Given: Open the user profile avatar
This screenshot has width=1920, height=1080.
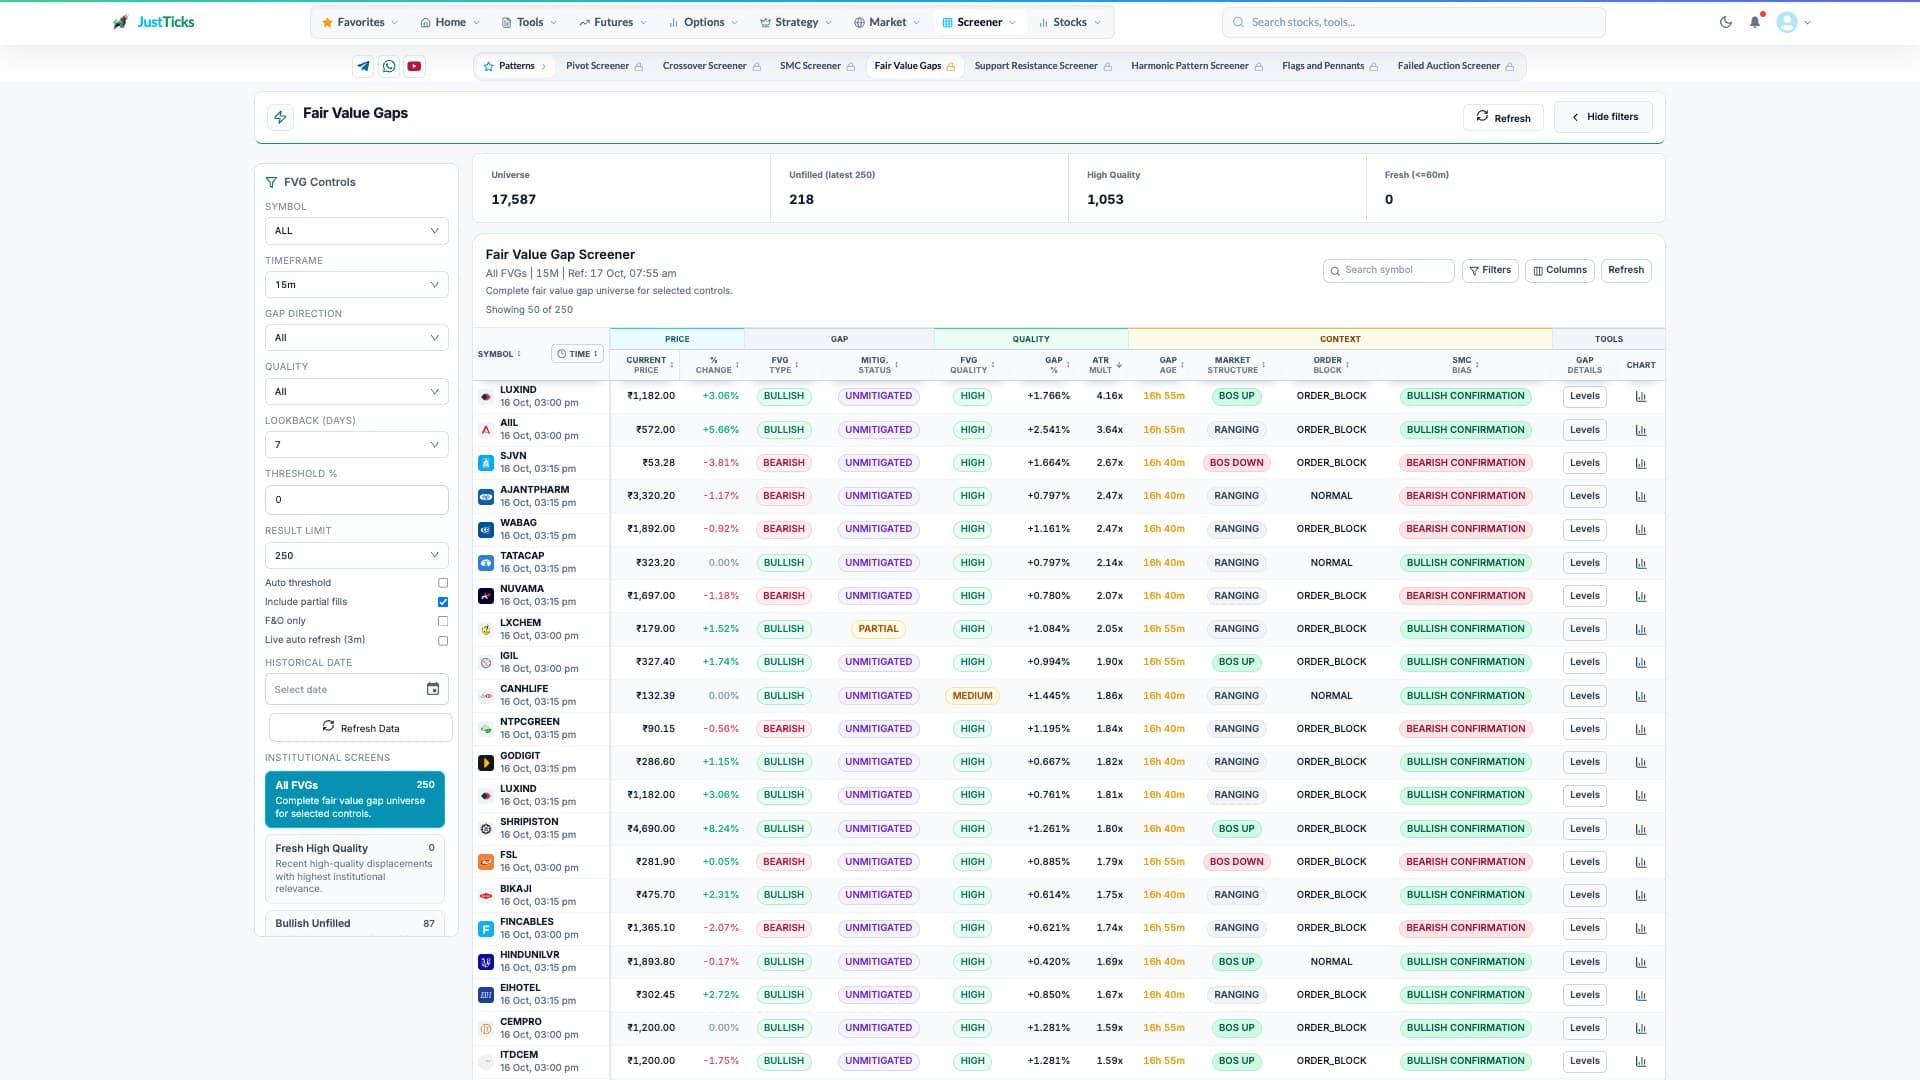Looking at the screenshot, I should [x=1787, y=22].
